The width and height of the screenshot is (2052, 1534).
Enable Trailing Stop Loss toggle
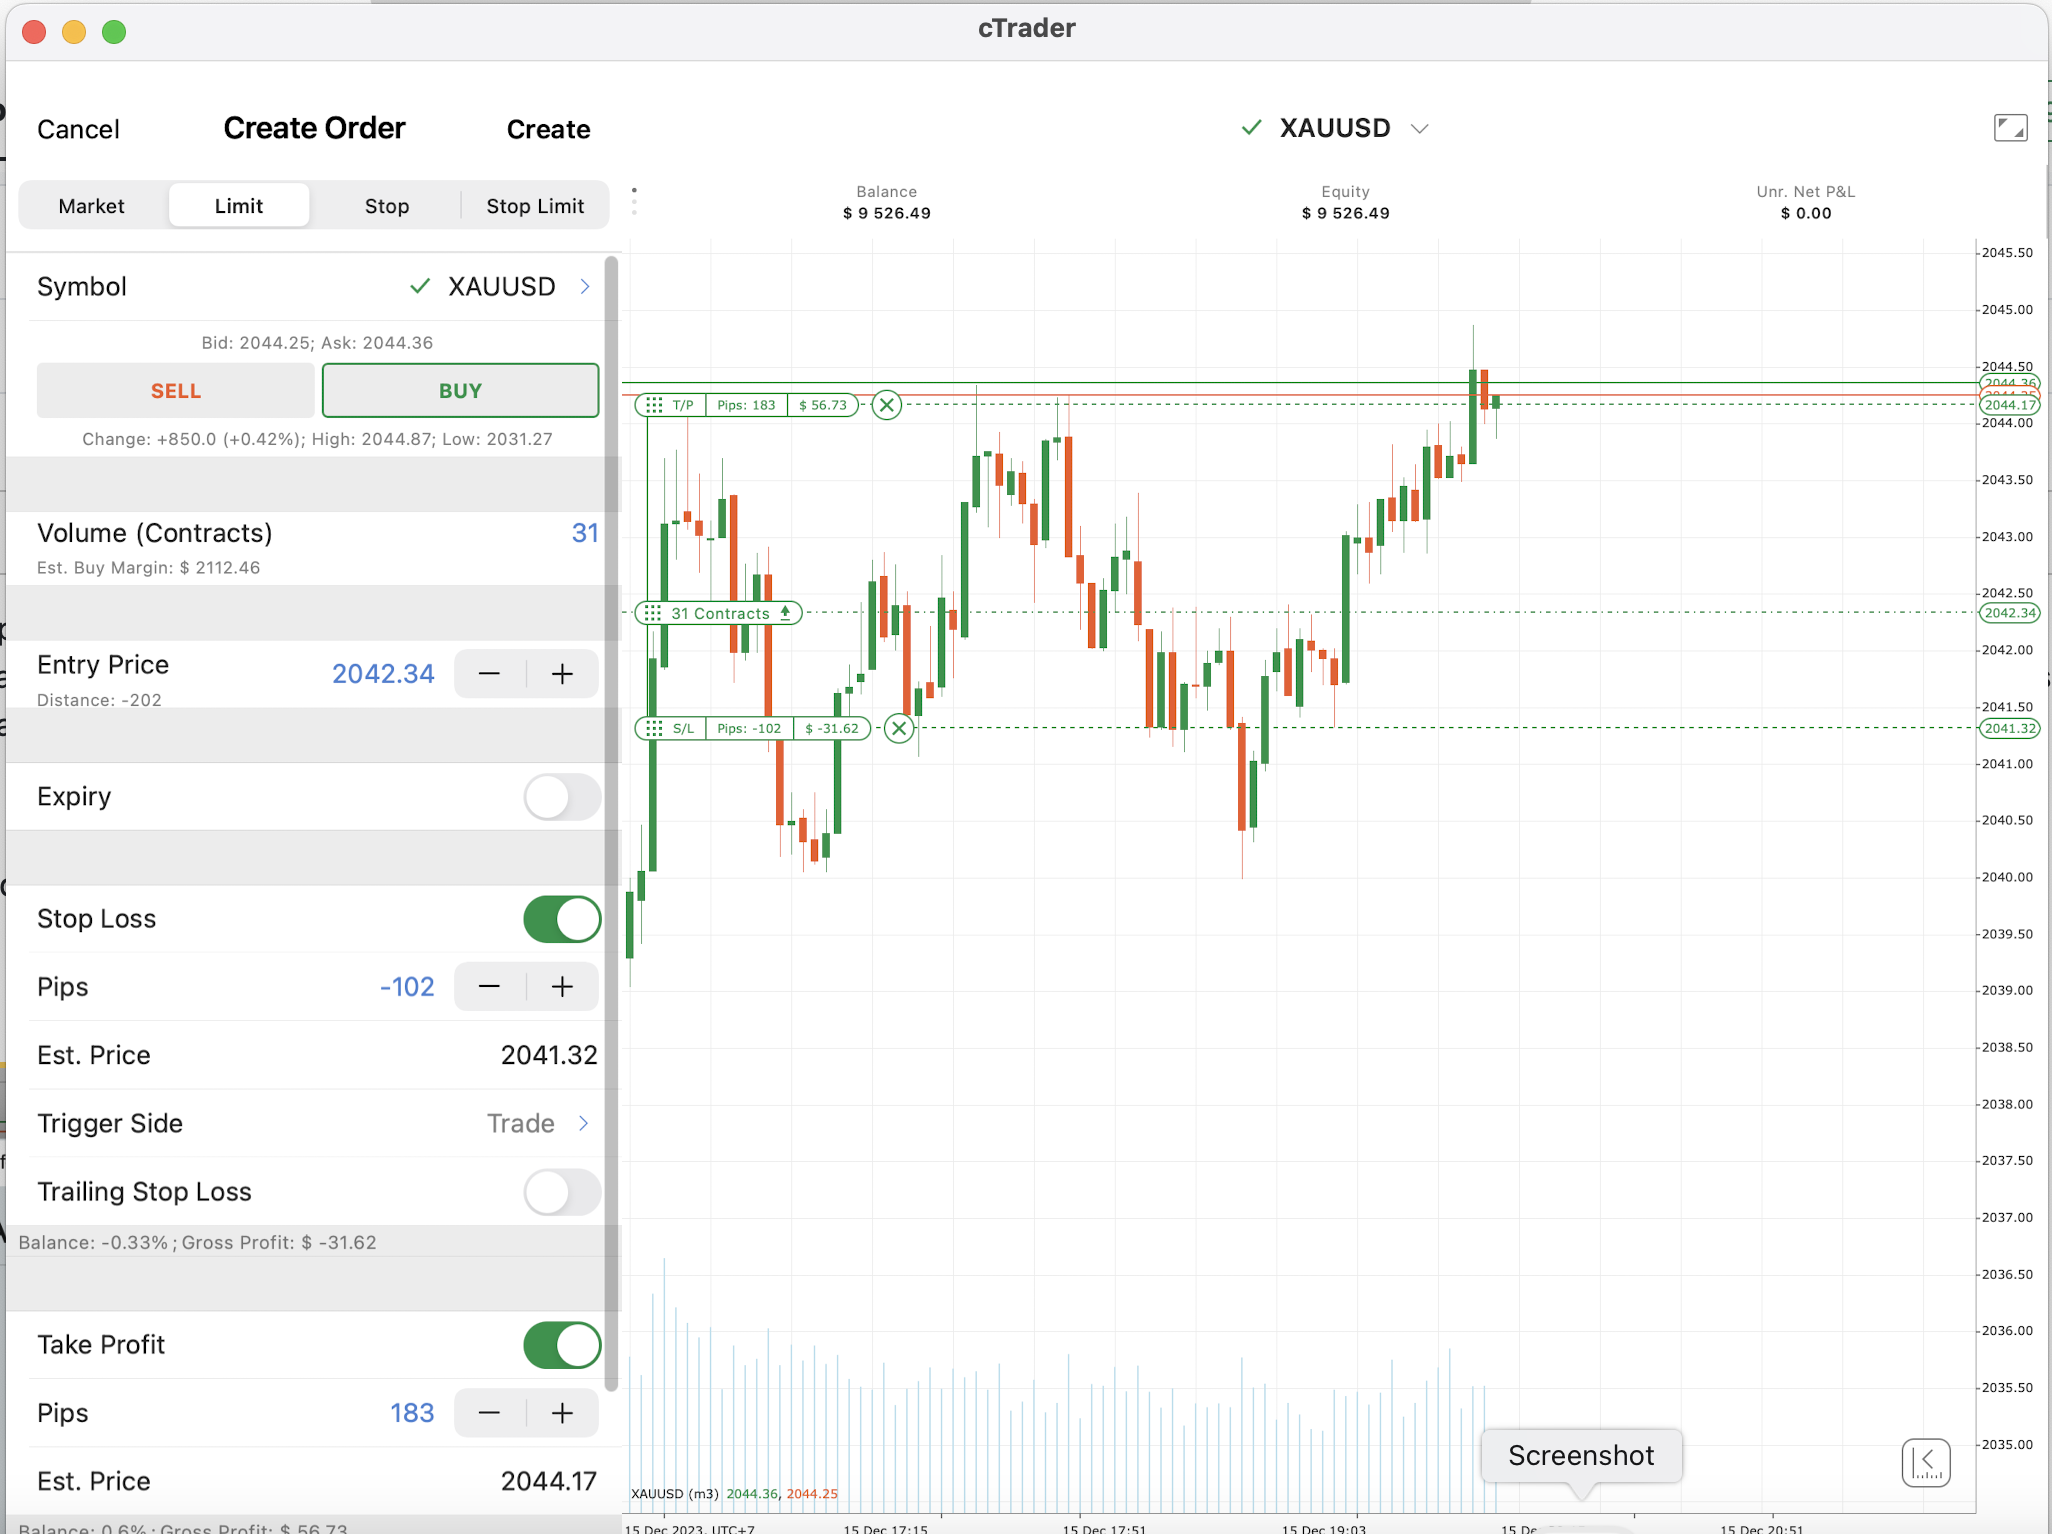(x=562, y=1192)
